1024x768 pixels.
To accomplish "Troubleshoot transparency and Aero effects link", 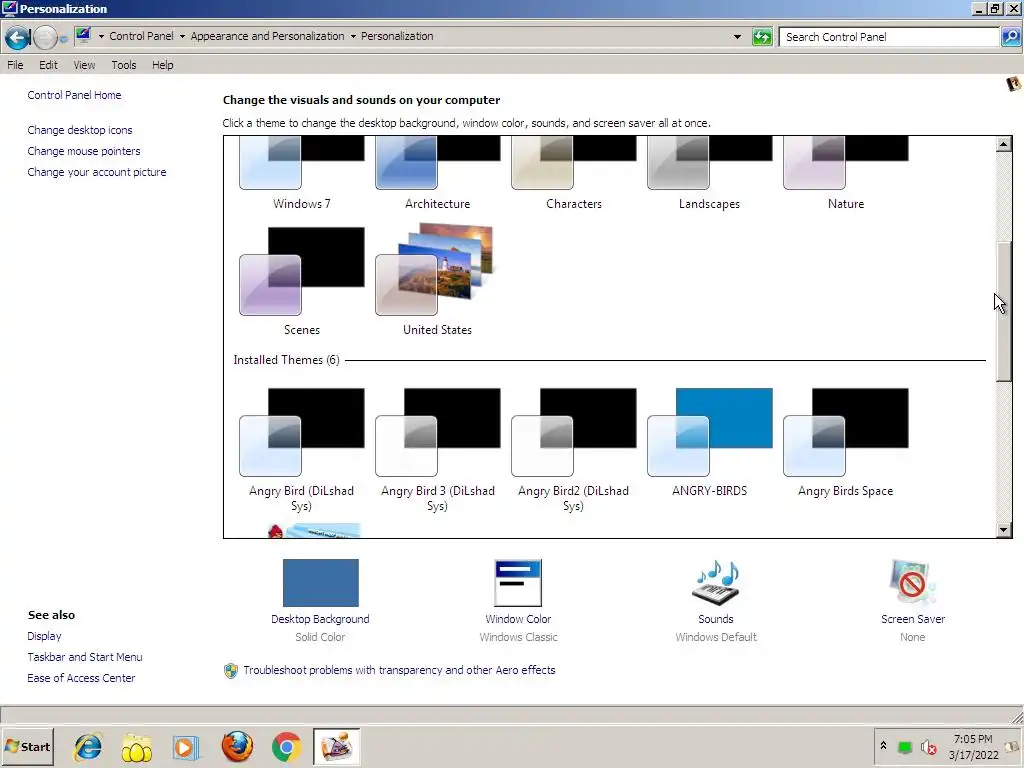I will click(399, 670).
